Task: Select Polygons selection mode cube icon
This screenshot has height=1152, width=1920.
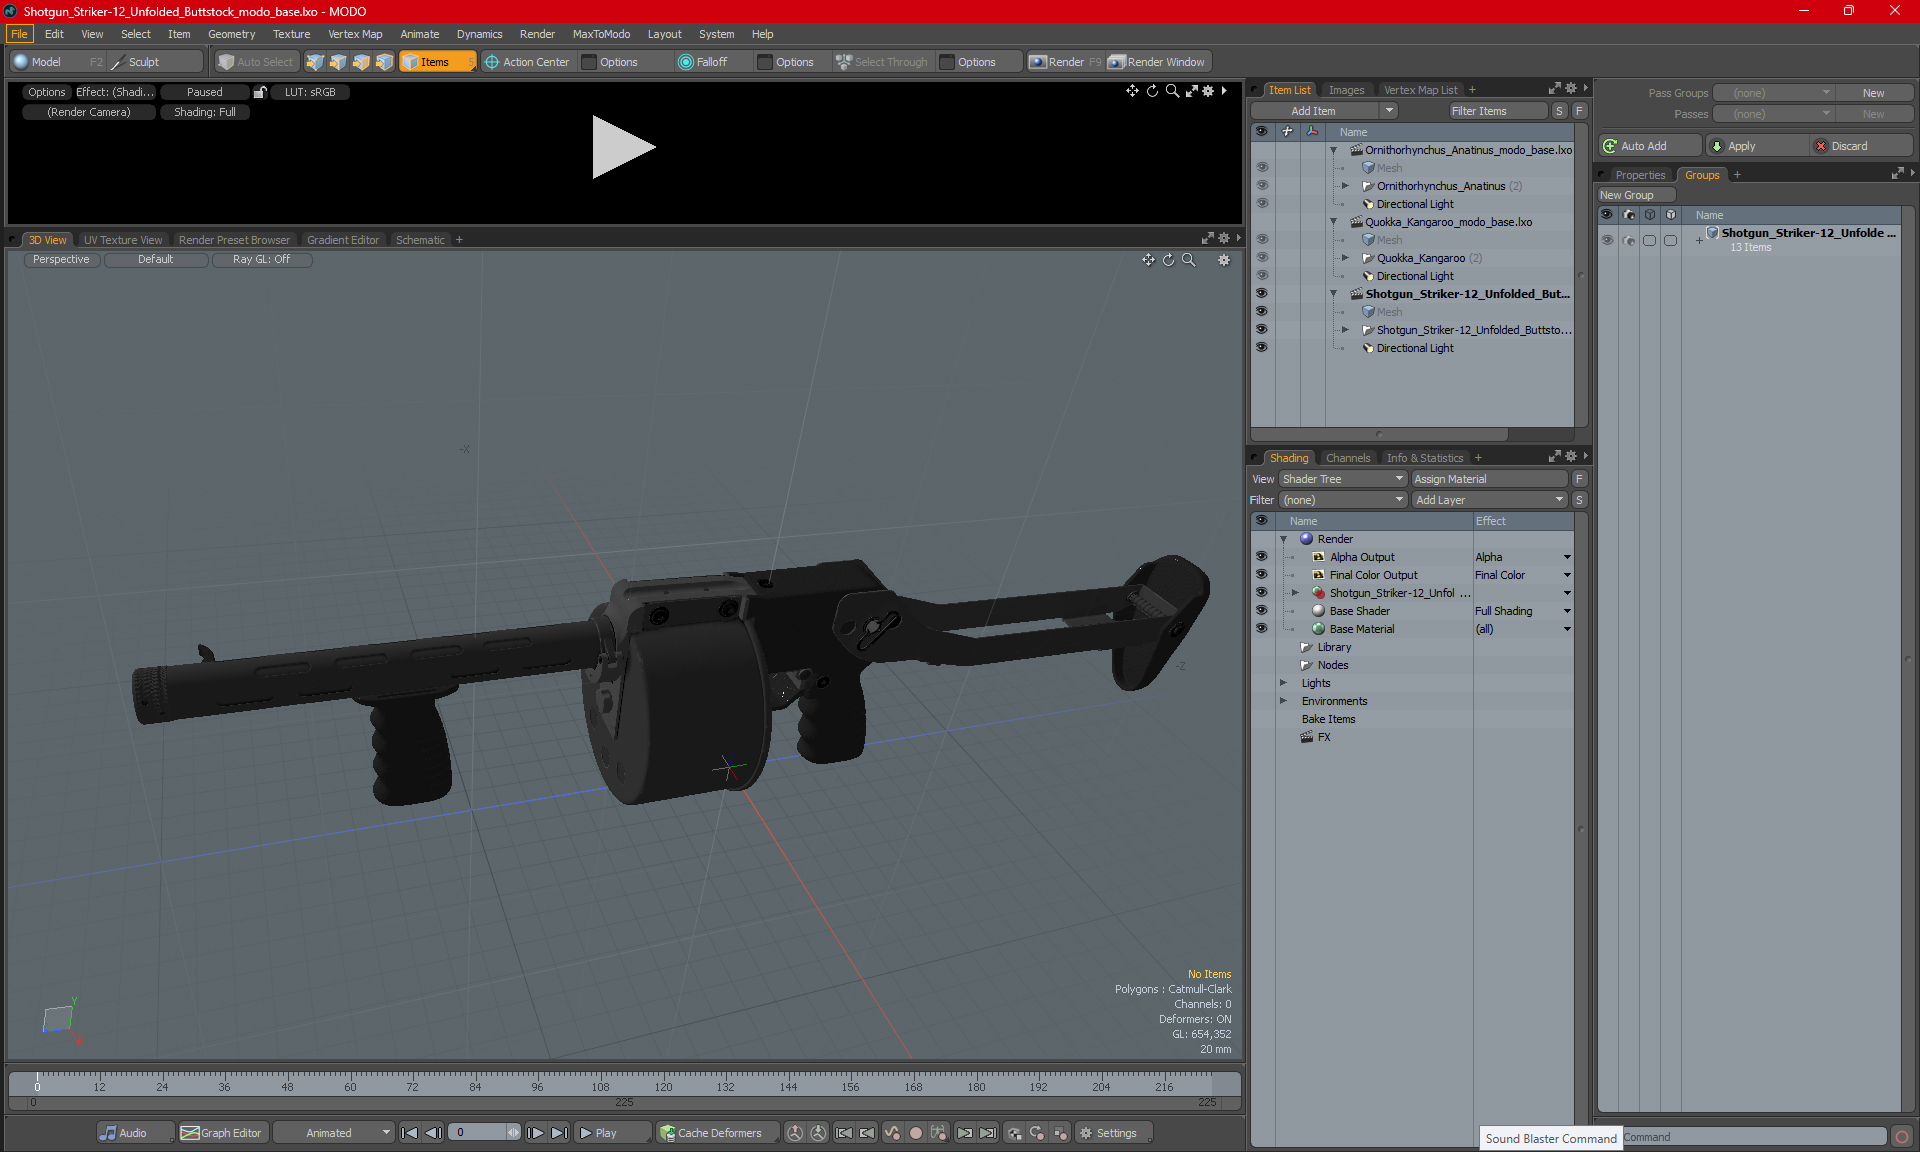Action: click(x=361, y=62)
